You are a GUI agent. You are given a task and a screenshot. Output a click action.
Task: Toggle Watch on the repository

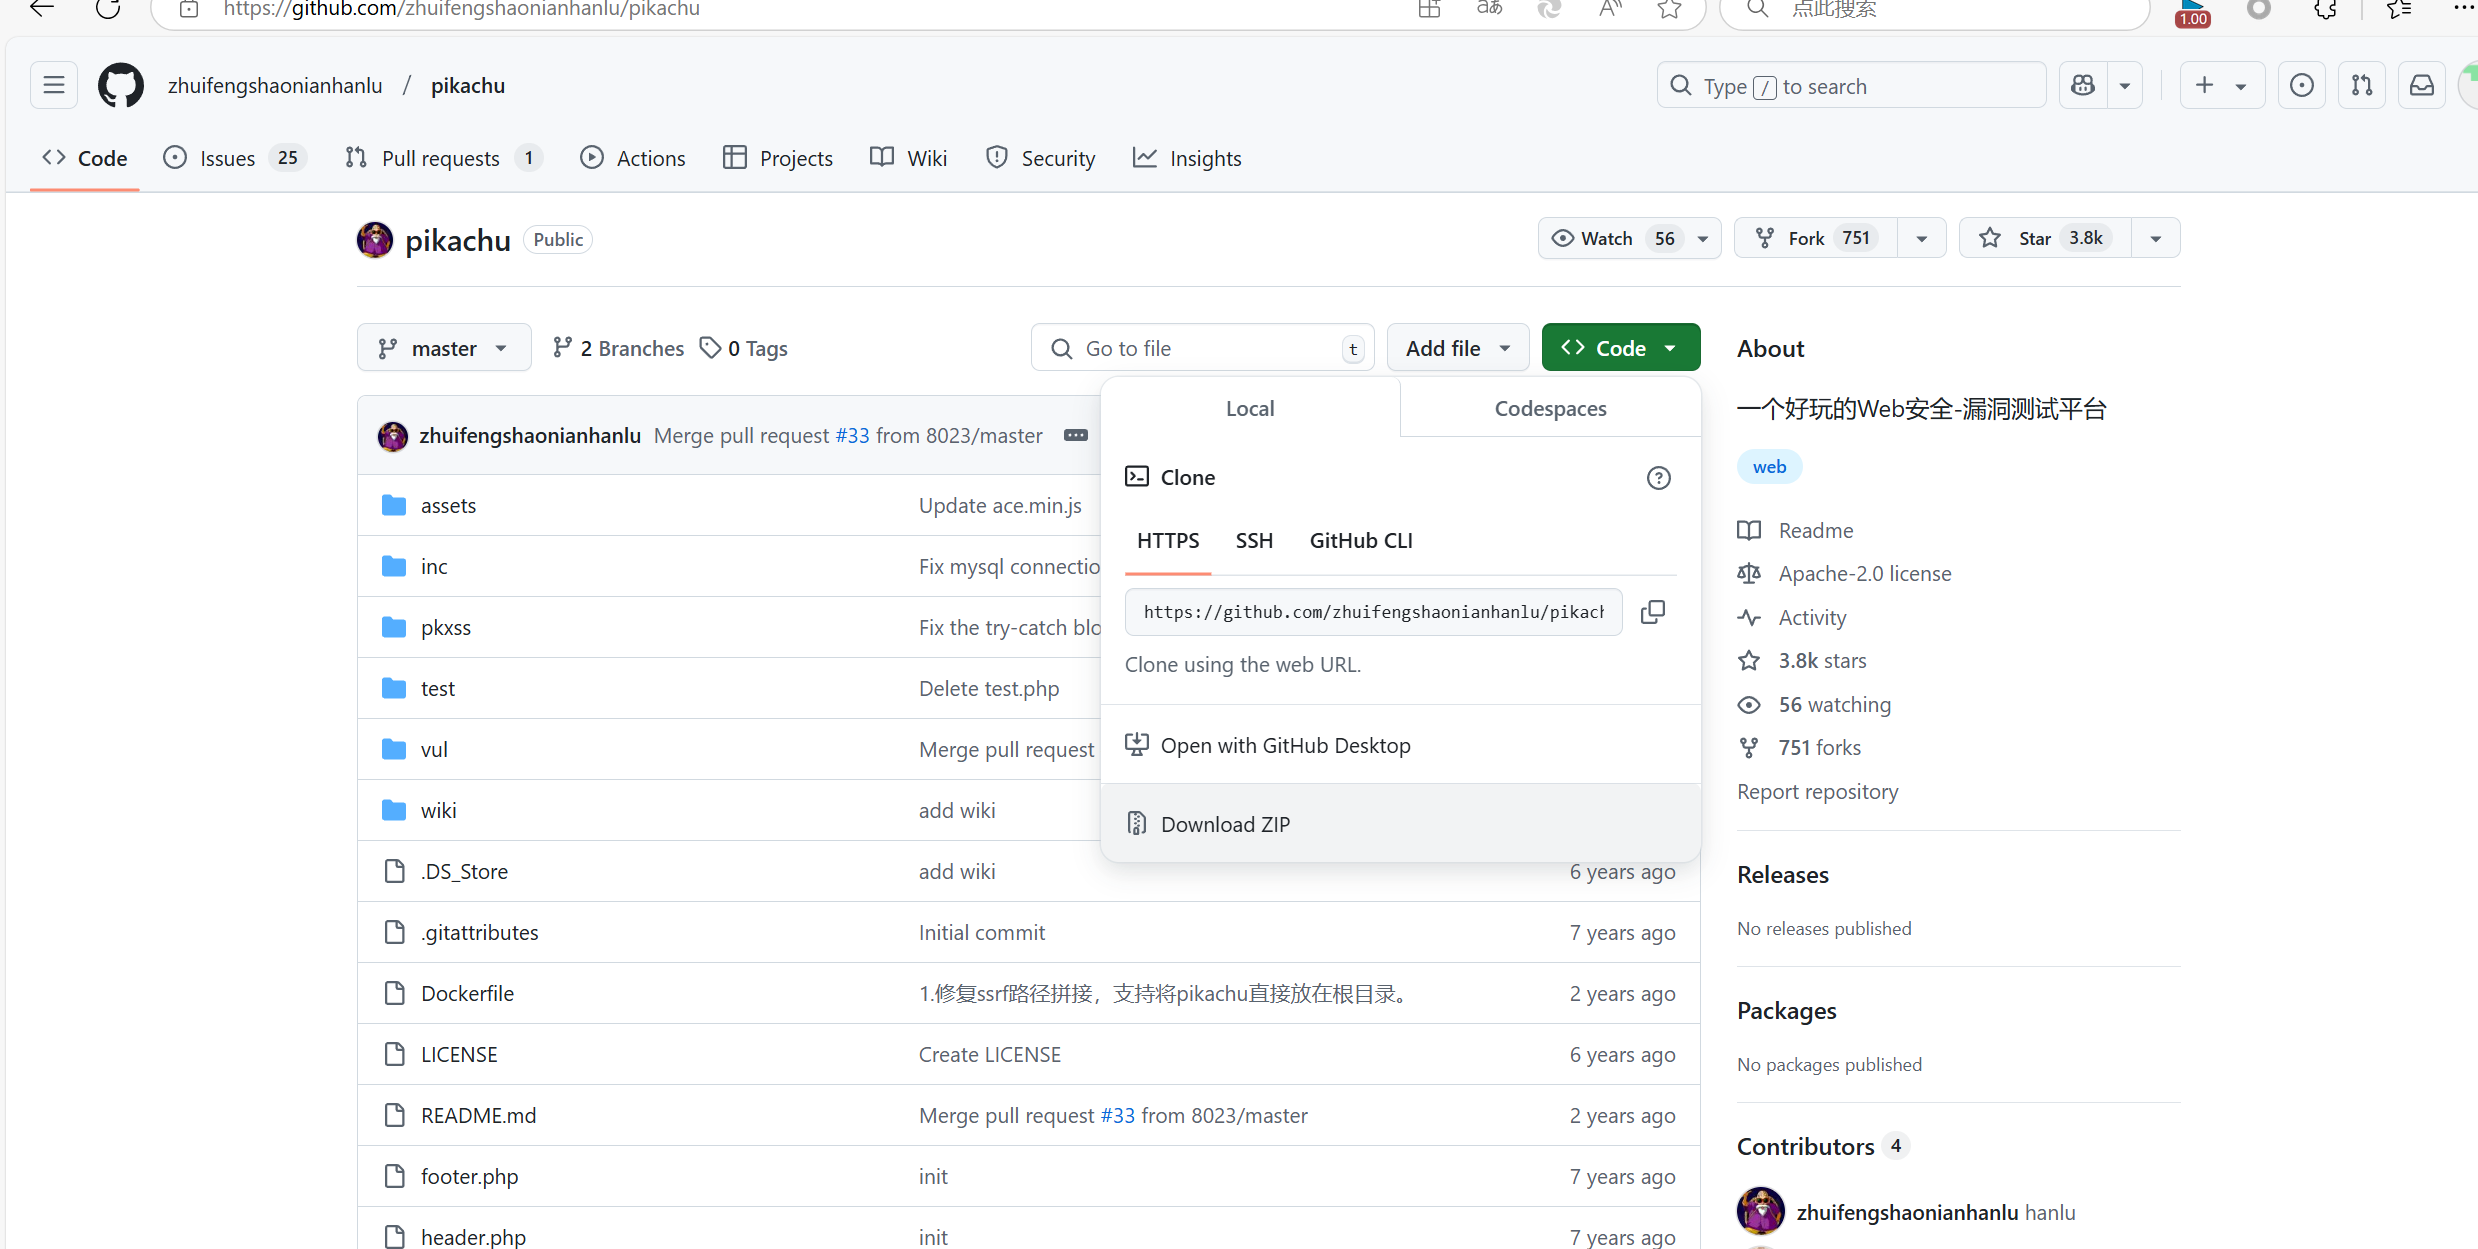coord(1609,238)
